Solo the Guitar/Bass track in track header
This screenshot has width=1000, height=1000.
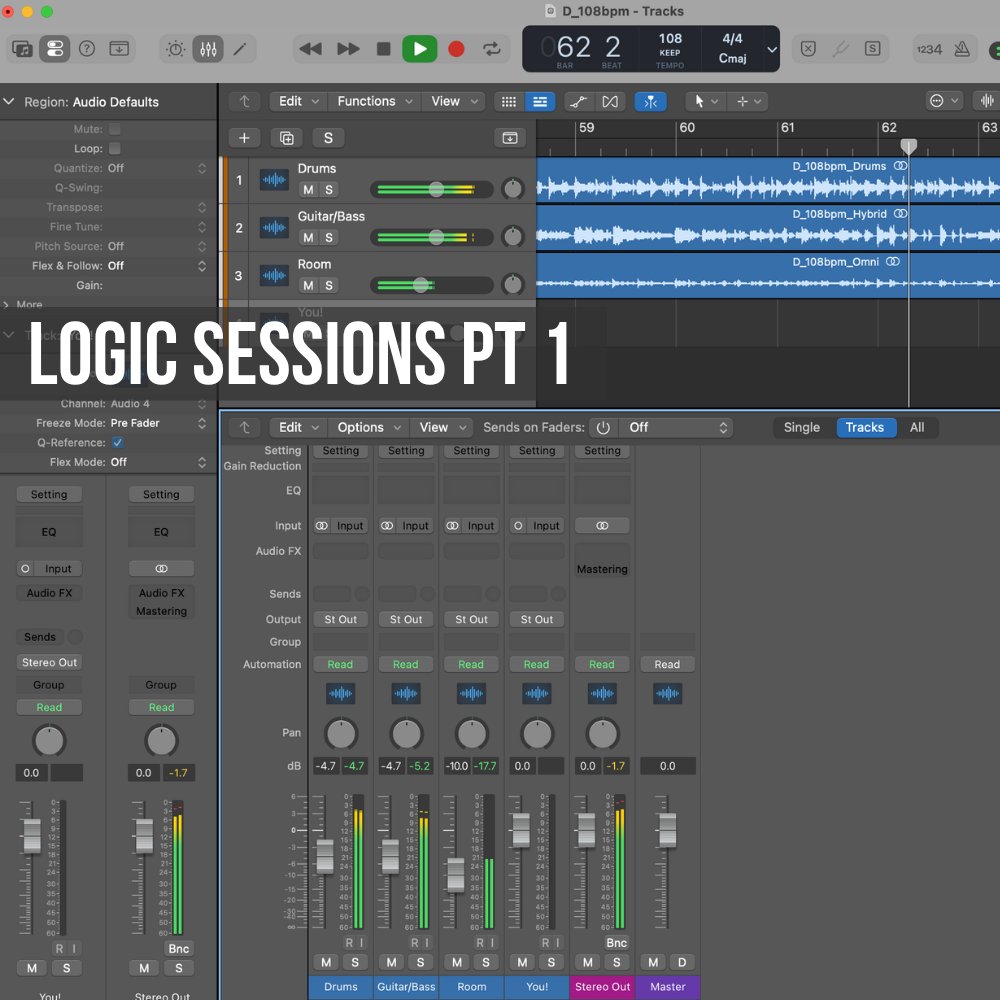pos(329,237)
